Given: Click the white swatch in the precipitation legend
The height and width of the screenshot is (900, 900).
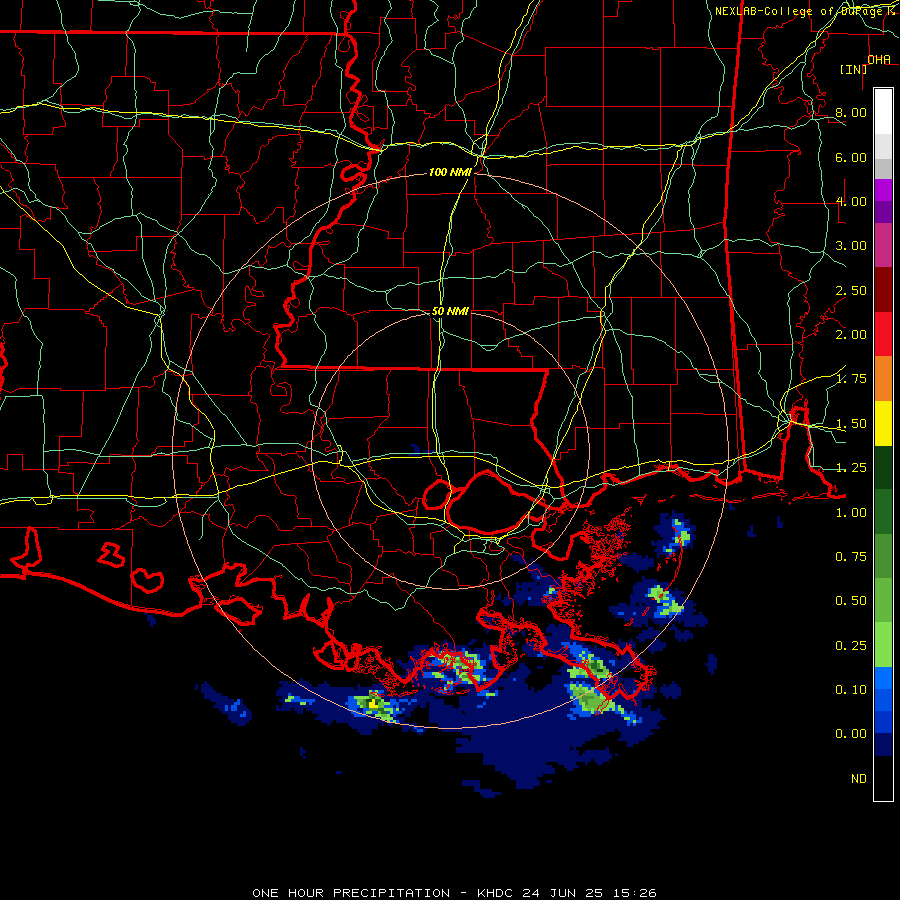Looking at the screenshot, I should [x=883, y=112].
